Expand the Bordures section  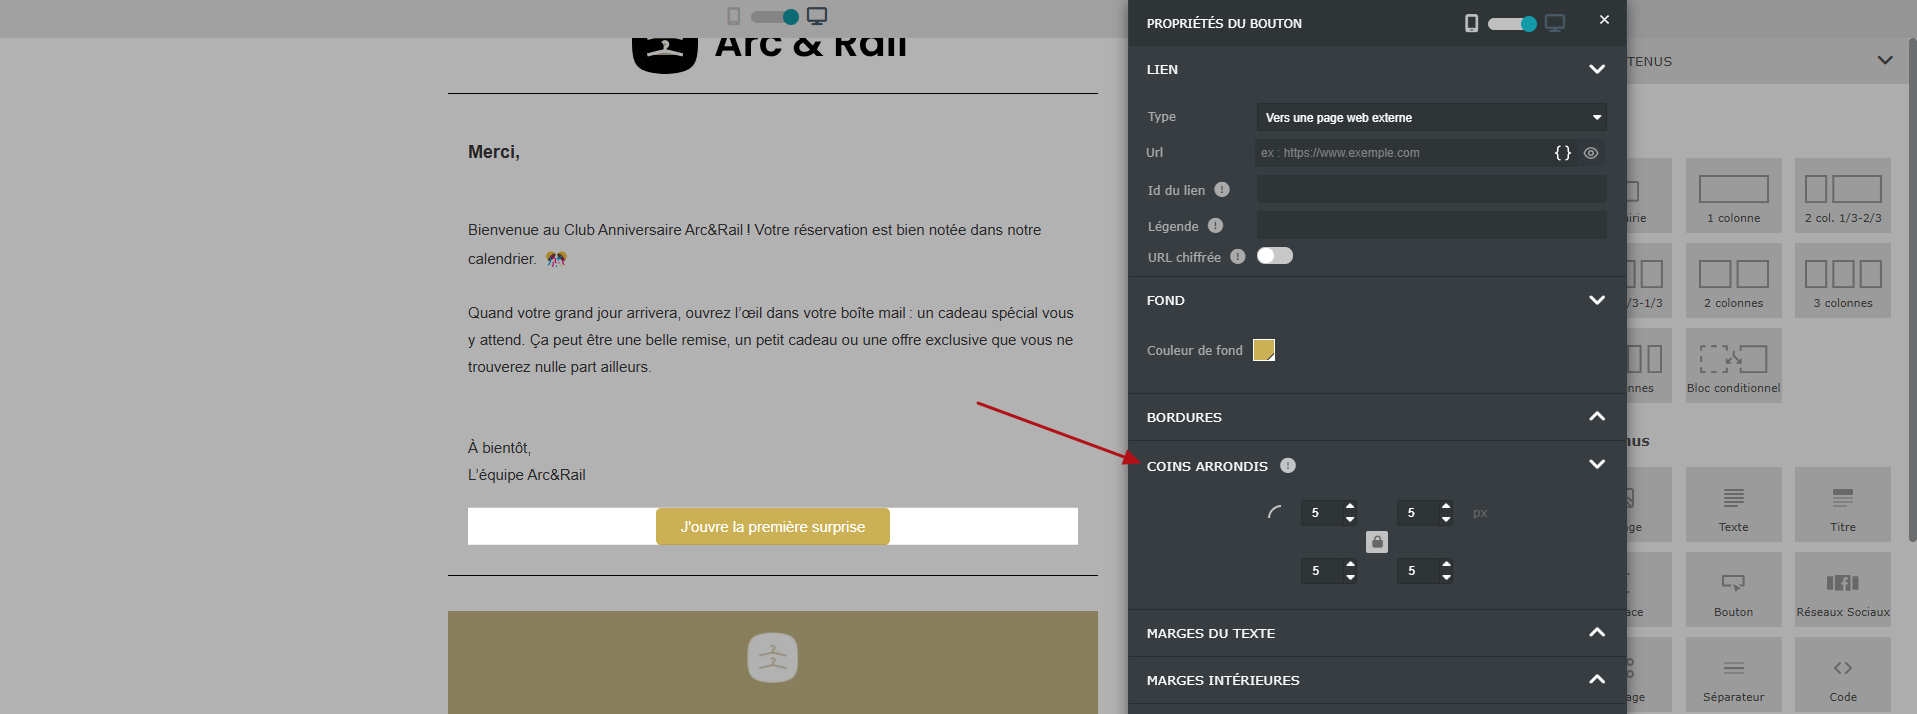(1376, 417)
